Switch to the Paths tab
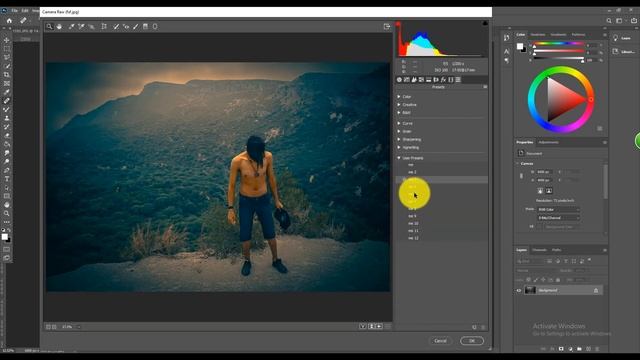This screenshot has width=640, height=360. tap(556, 250)
